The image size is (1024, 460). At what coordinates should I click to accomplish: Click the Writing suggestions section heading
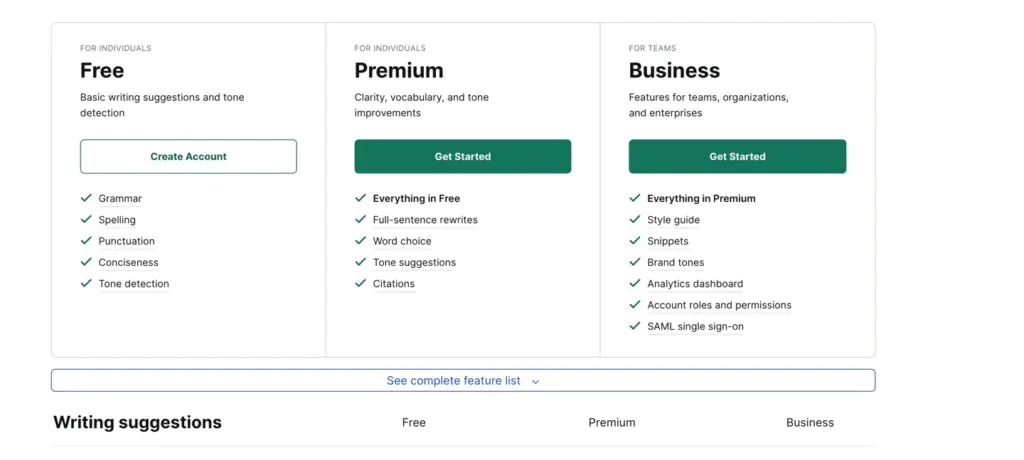tap(138, 423)
